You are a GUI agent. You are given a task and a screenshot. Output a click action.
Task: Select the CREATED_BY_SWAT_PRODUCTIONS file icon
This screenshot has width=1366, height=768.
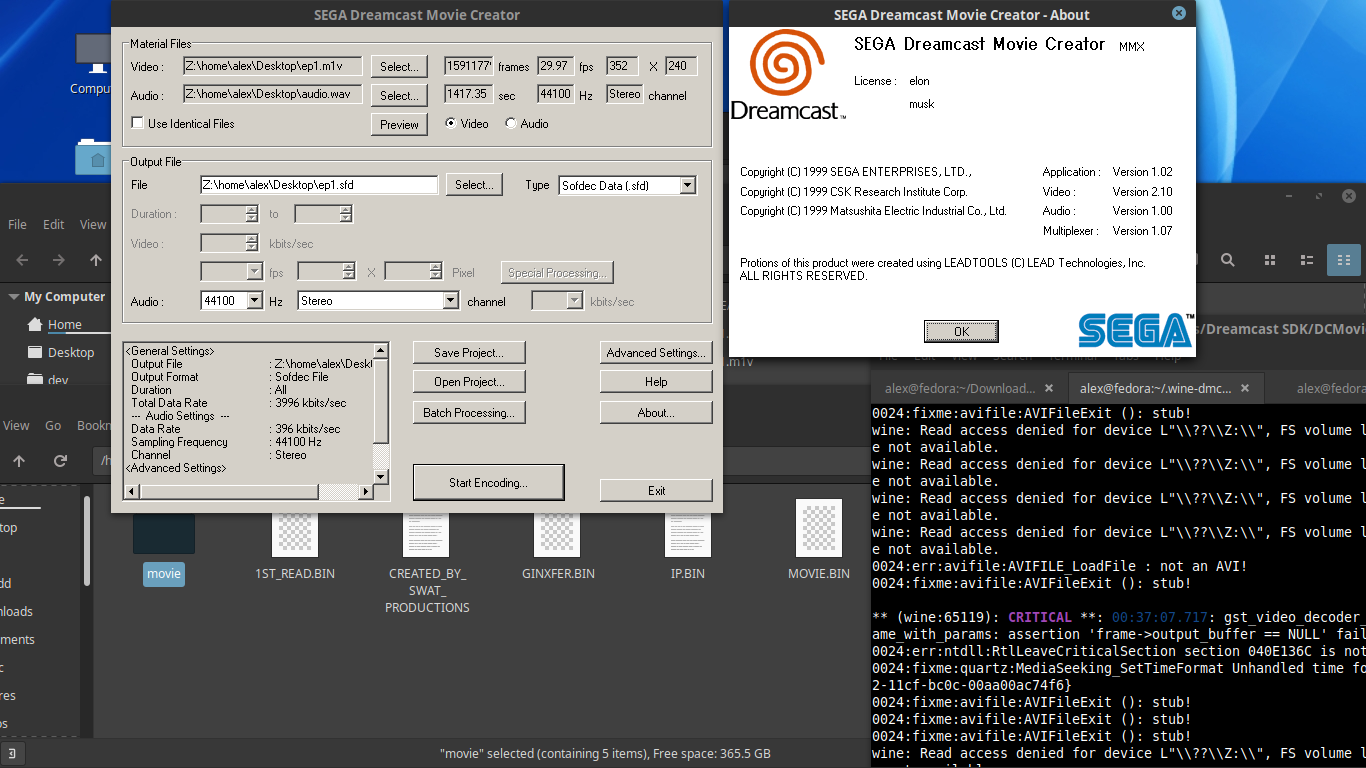click(x=427, y=529)
